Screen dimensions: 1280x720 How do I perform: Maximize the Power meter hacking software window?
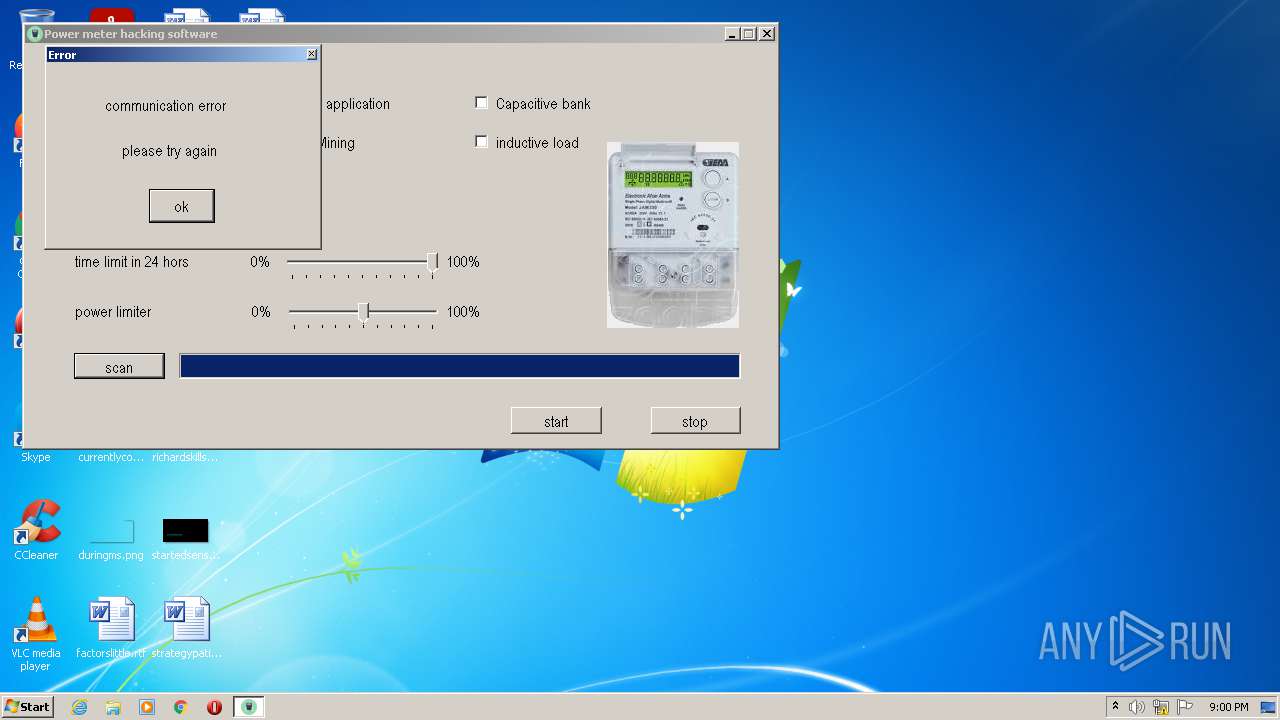click(x=748, y=34)
